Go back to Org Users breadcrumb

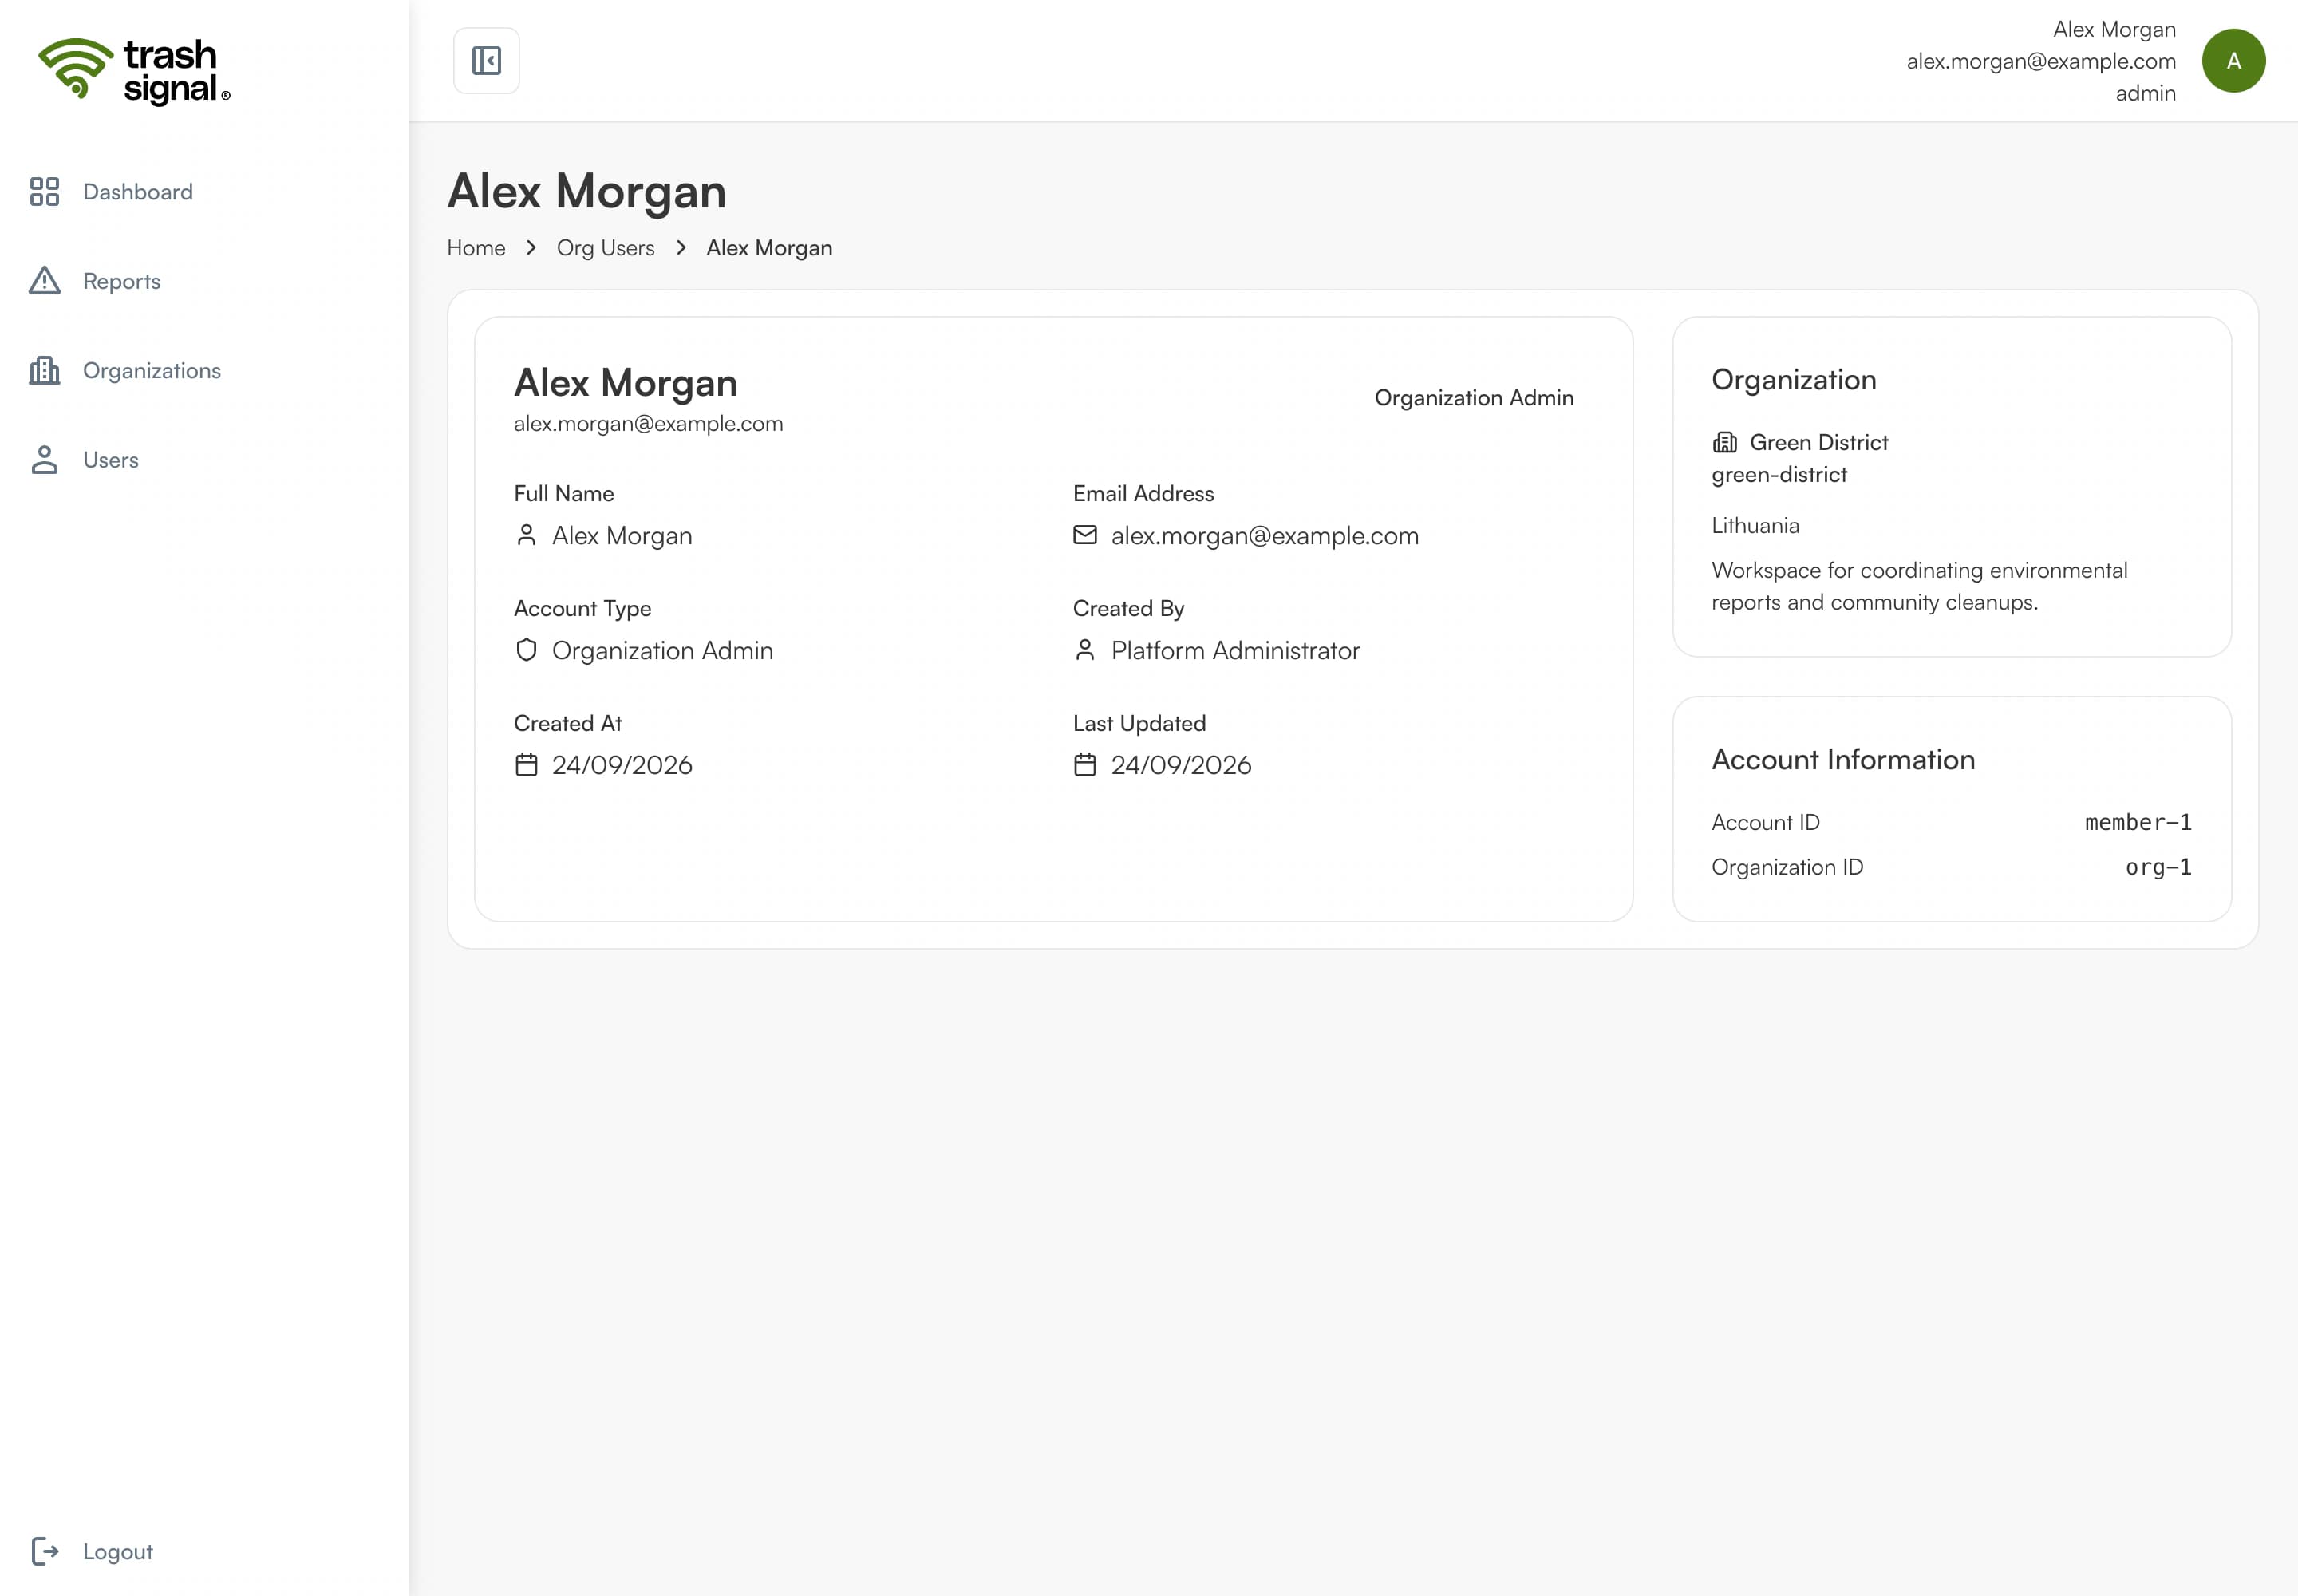click(606, 247)
